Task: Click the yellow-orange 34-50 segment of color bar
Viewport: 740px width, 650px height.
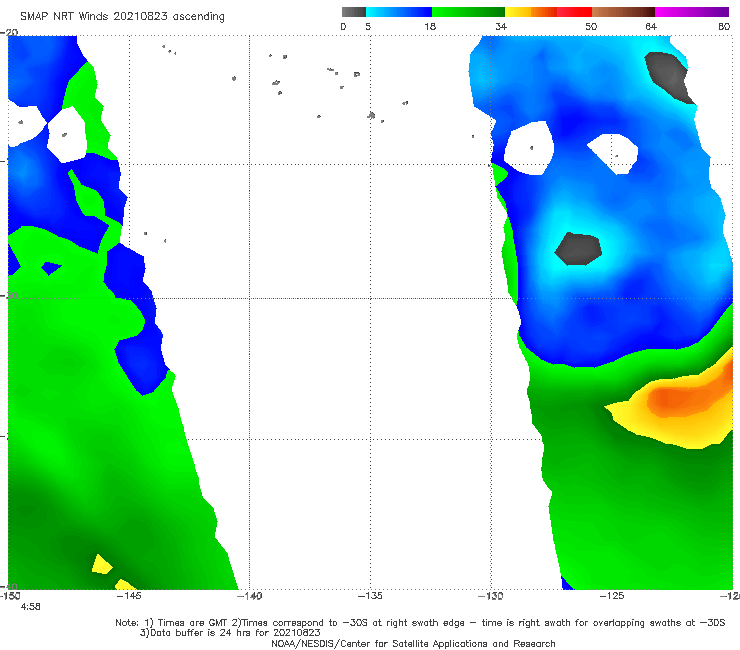Action: click(x=548, y=12)
